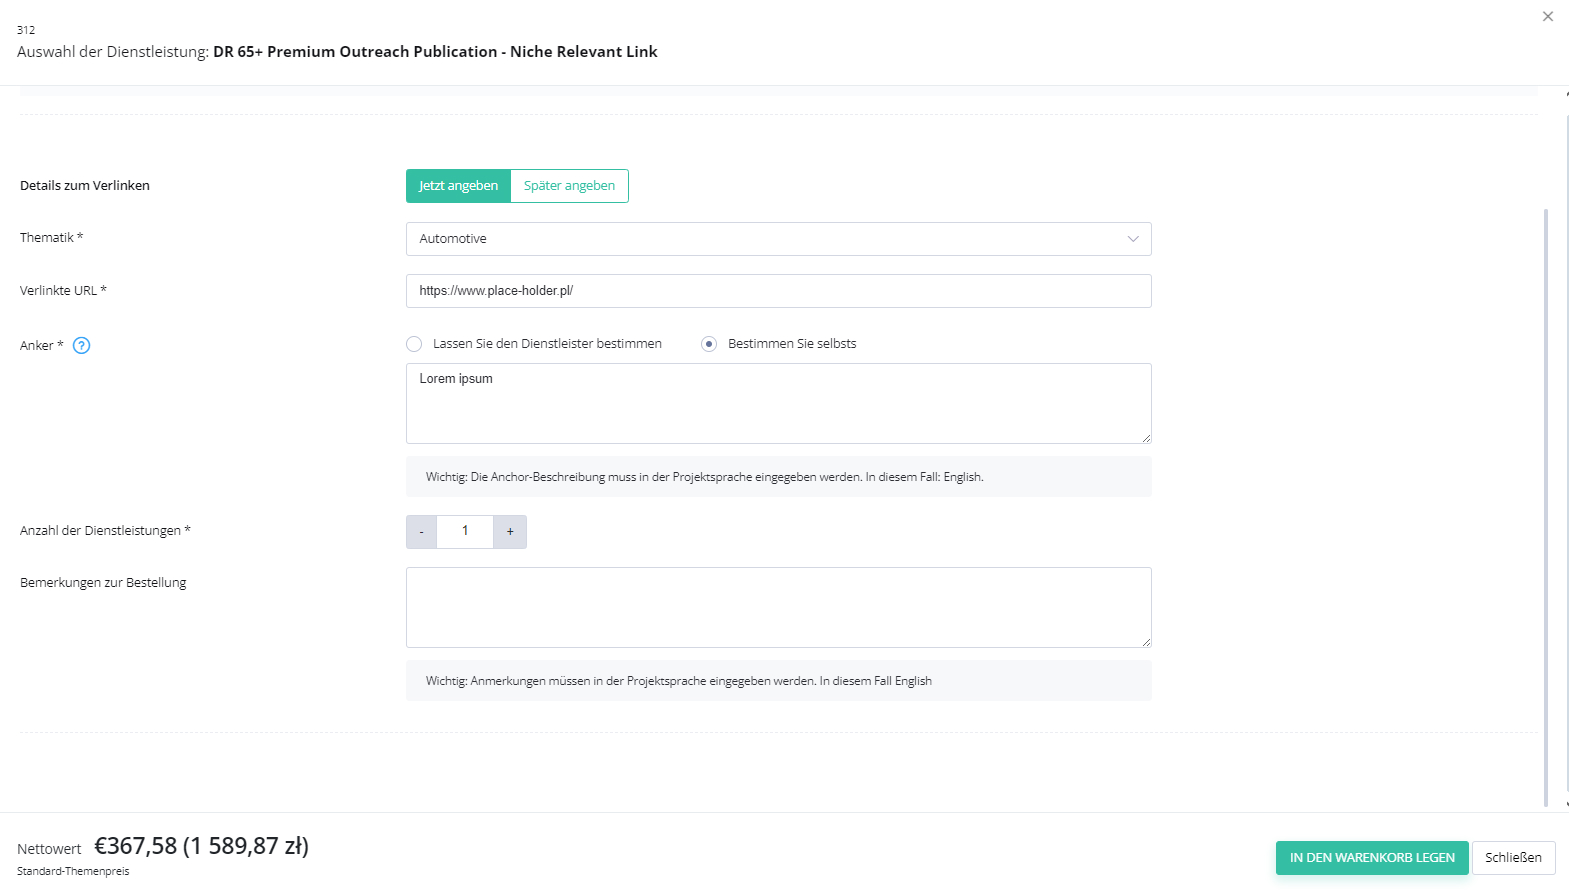Screen dimensions: 1569x894
Task: Grab the Bemerkungen textarea resize handle
Action: (1146, 642)
